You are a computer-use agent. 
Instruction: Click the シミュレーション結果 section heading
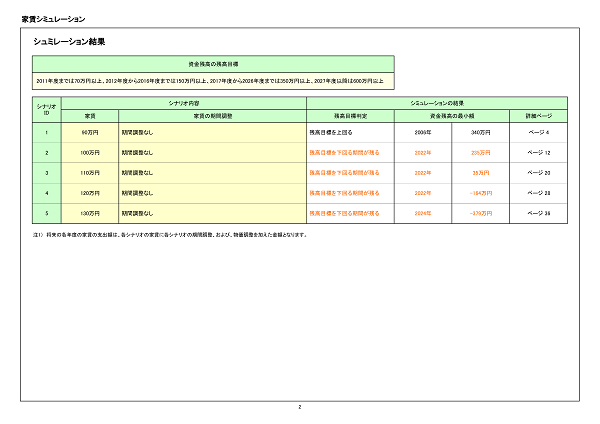(69, 42)
